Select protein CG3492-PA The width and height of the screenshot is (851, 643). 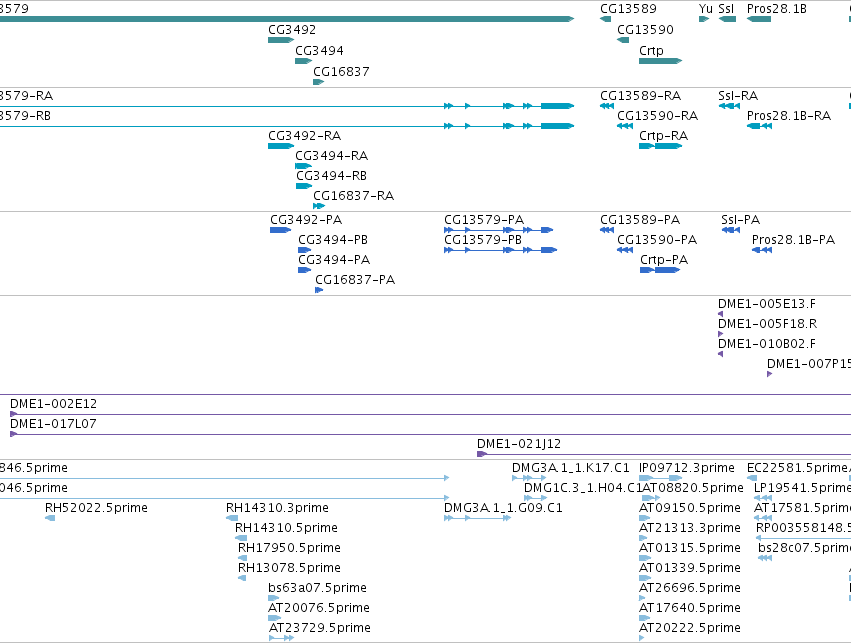point(281,230)
